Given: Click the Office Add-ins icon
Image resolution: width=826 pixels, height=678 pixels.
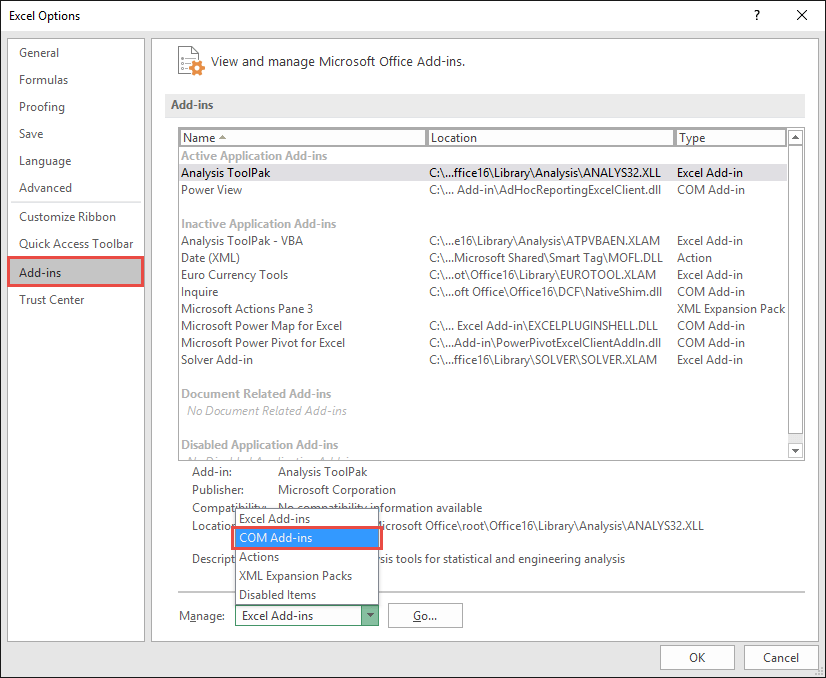Looking at the screenshot, I should click(190, 61).
